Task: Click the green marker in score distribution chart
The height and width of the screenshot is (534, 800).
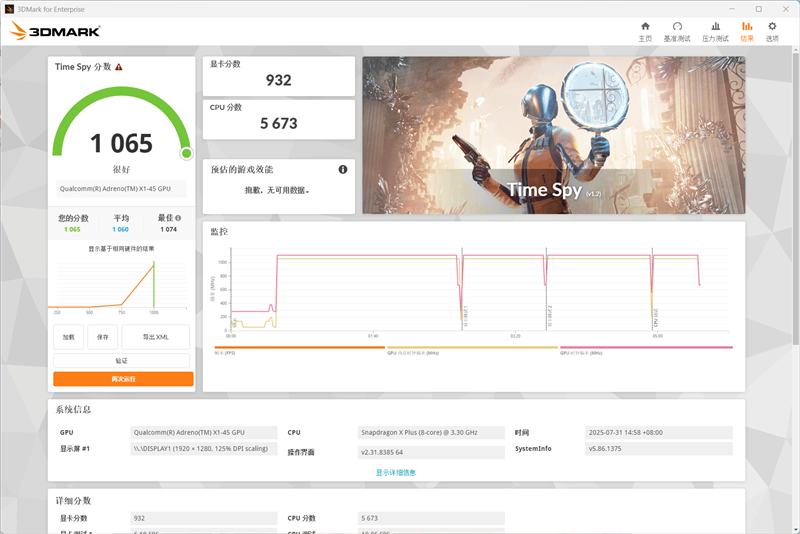Action: click(154, 284)
